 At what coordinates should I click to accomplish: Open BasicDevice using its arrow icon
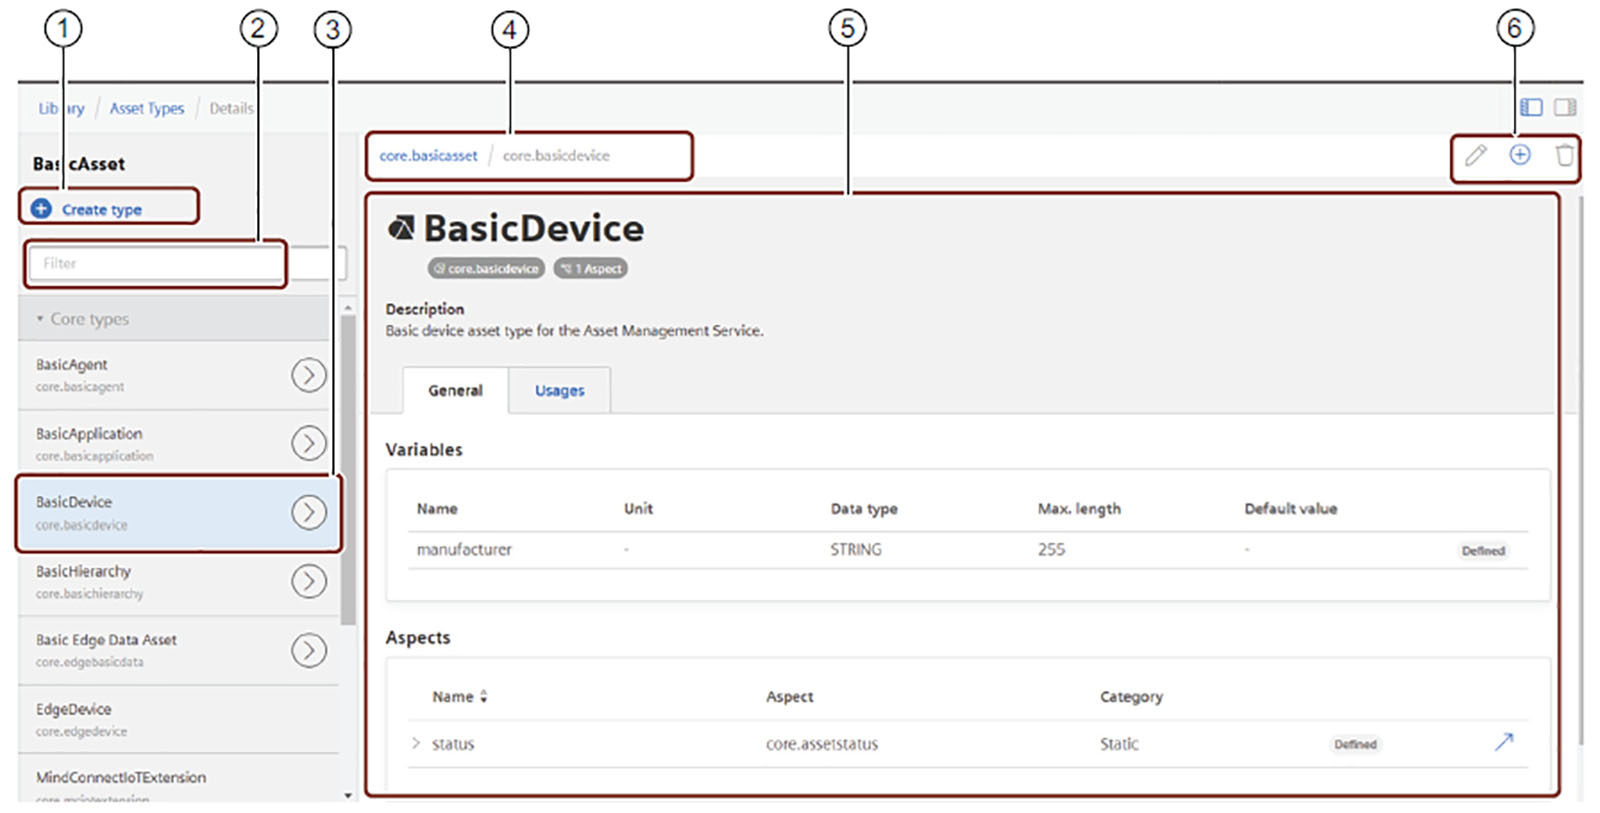309,512
